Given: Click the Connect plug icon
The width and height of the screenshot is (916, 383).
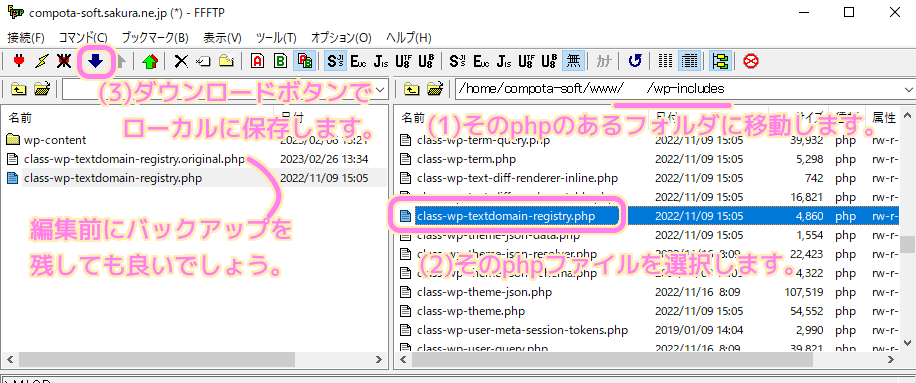Looking at the screenshot, I should [x=19, y=61].
